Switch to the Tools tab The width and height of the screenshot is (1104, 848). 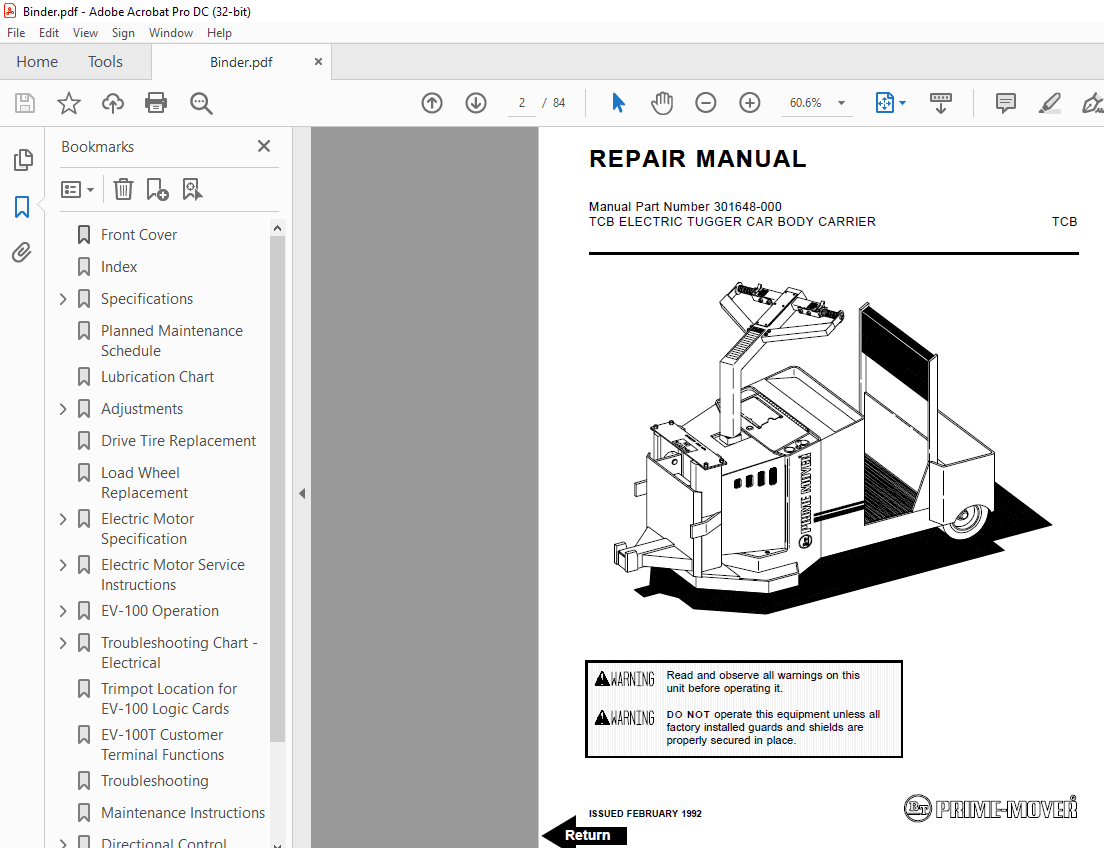point(105,62)
